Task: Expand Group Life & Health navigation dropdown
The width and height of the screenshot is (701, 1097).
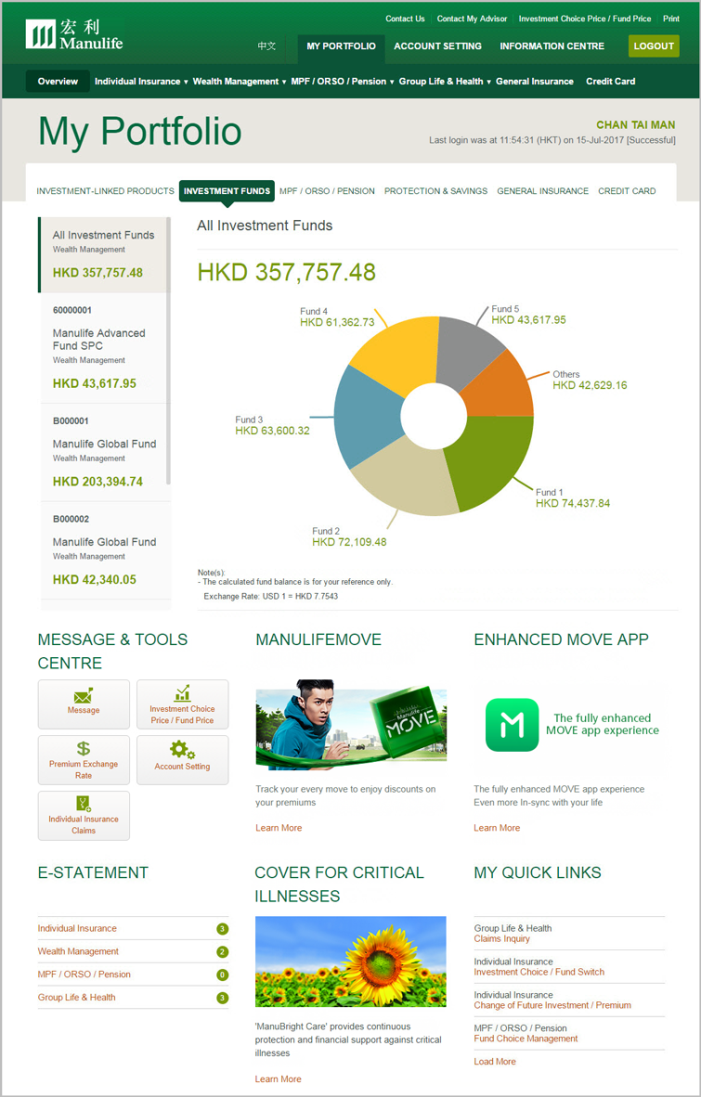Action: tap(445, 81)
